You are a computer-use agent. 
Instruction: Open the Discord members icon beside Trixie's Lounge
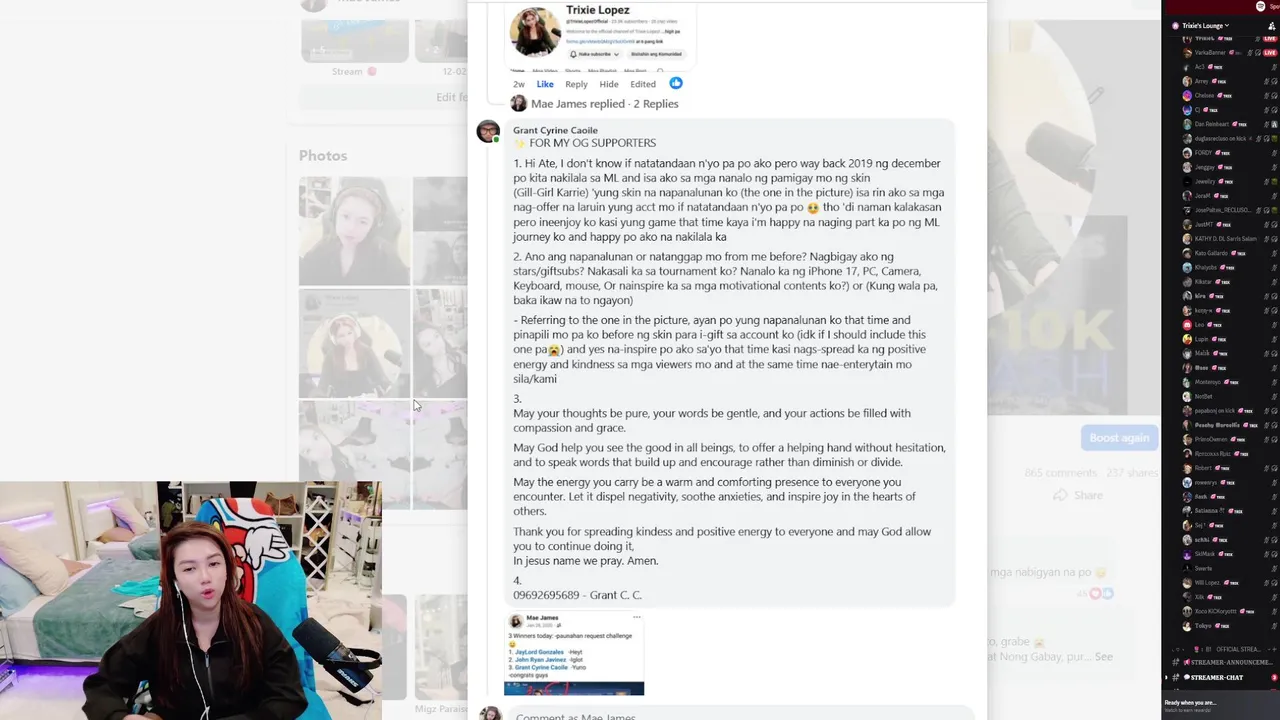click(x=1272, y=26)
